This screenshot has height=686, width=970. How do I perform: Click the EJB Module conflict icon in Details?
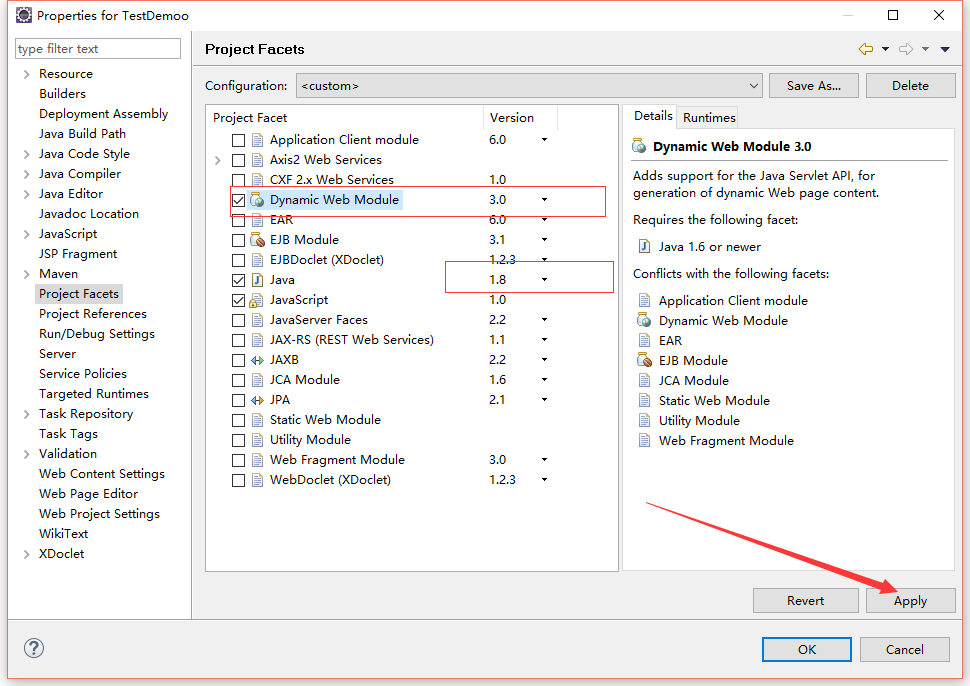(x=644, y=361)
